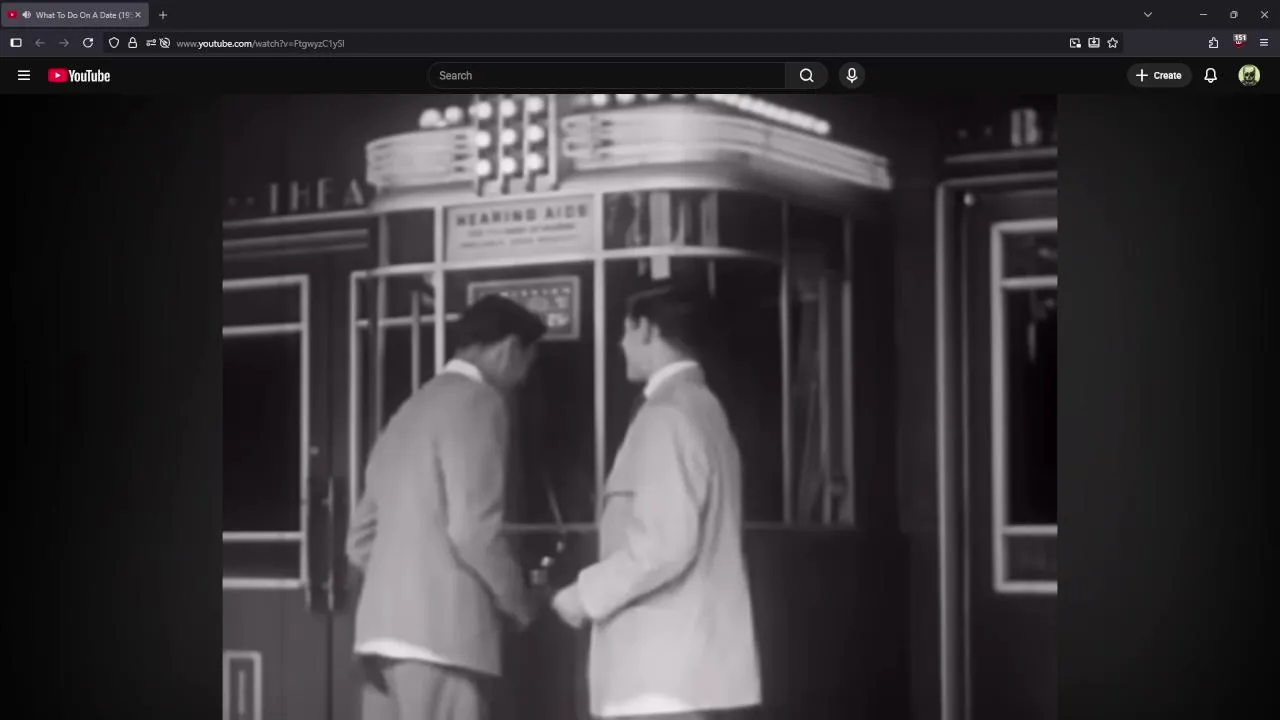Reload the page
Viewport: 1280px width, 720px height.
point(88,43)
